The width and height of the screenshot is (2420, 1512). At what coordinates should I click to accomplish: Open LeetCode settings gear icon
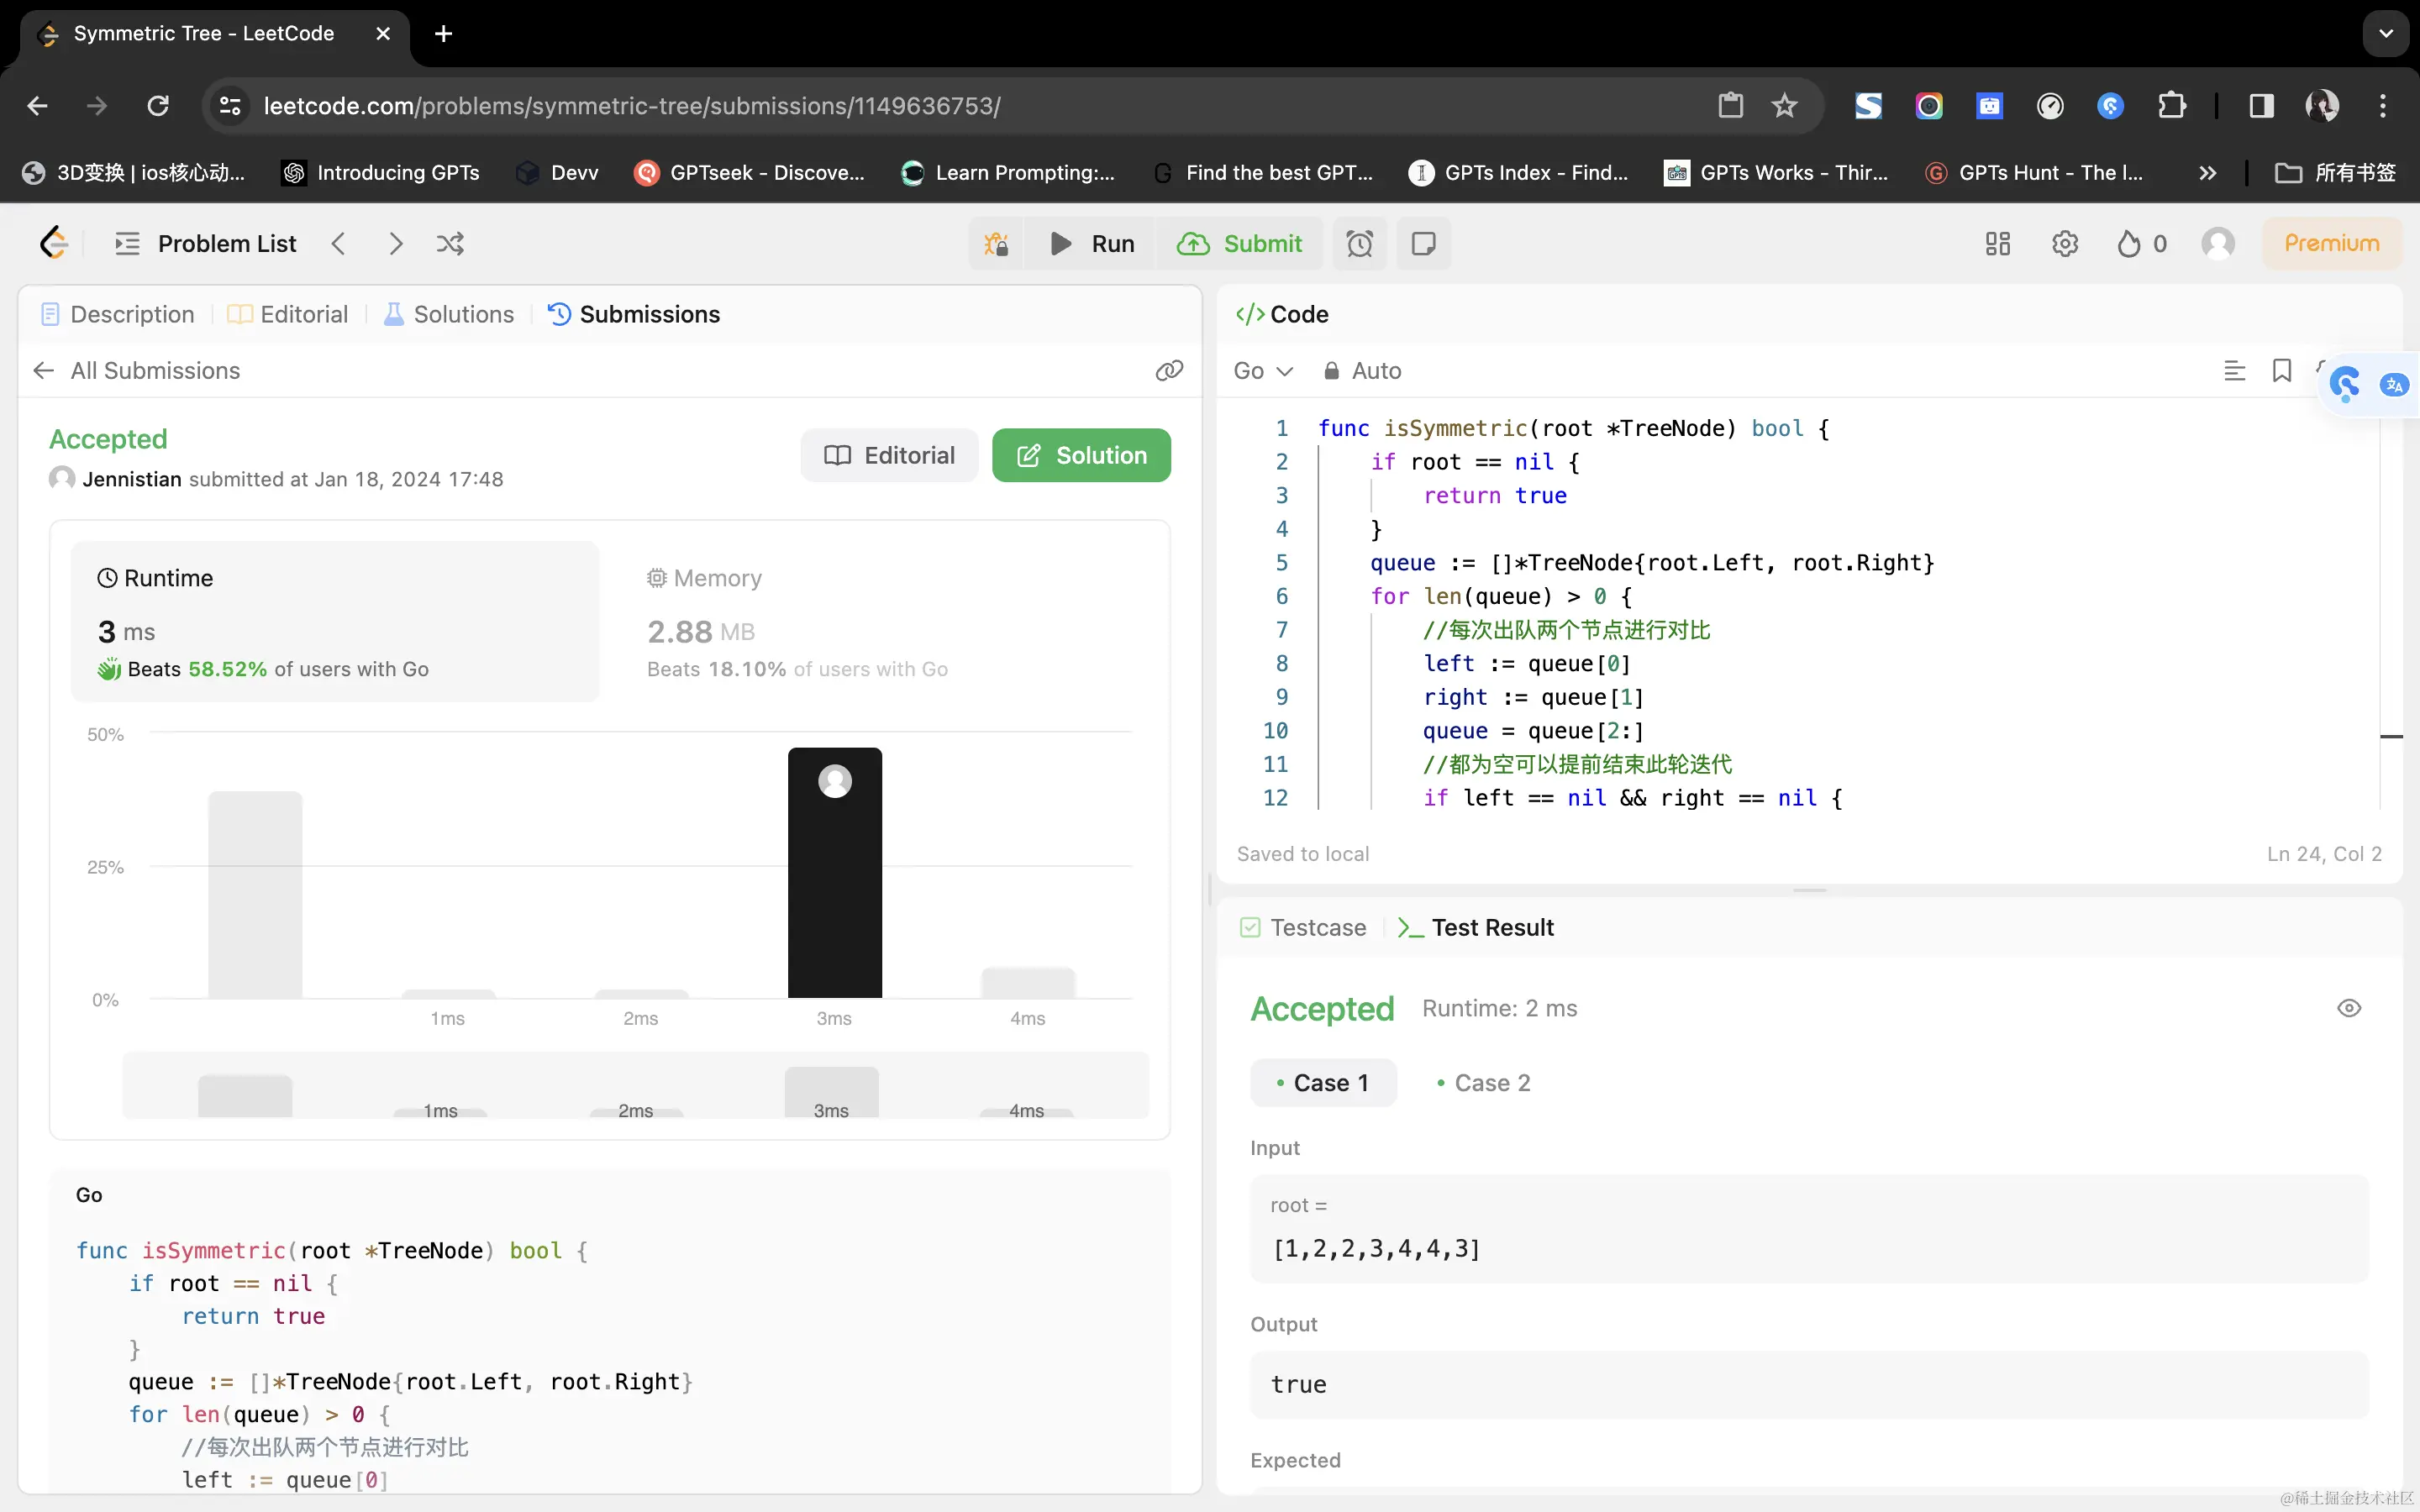point(2064,244)
